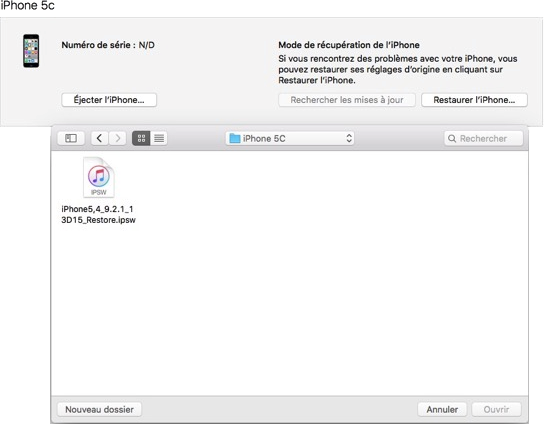Cancel the dialog with Annuler

(442, 409)
